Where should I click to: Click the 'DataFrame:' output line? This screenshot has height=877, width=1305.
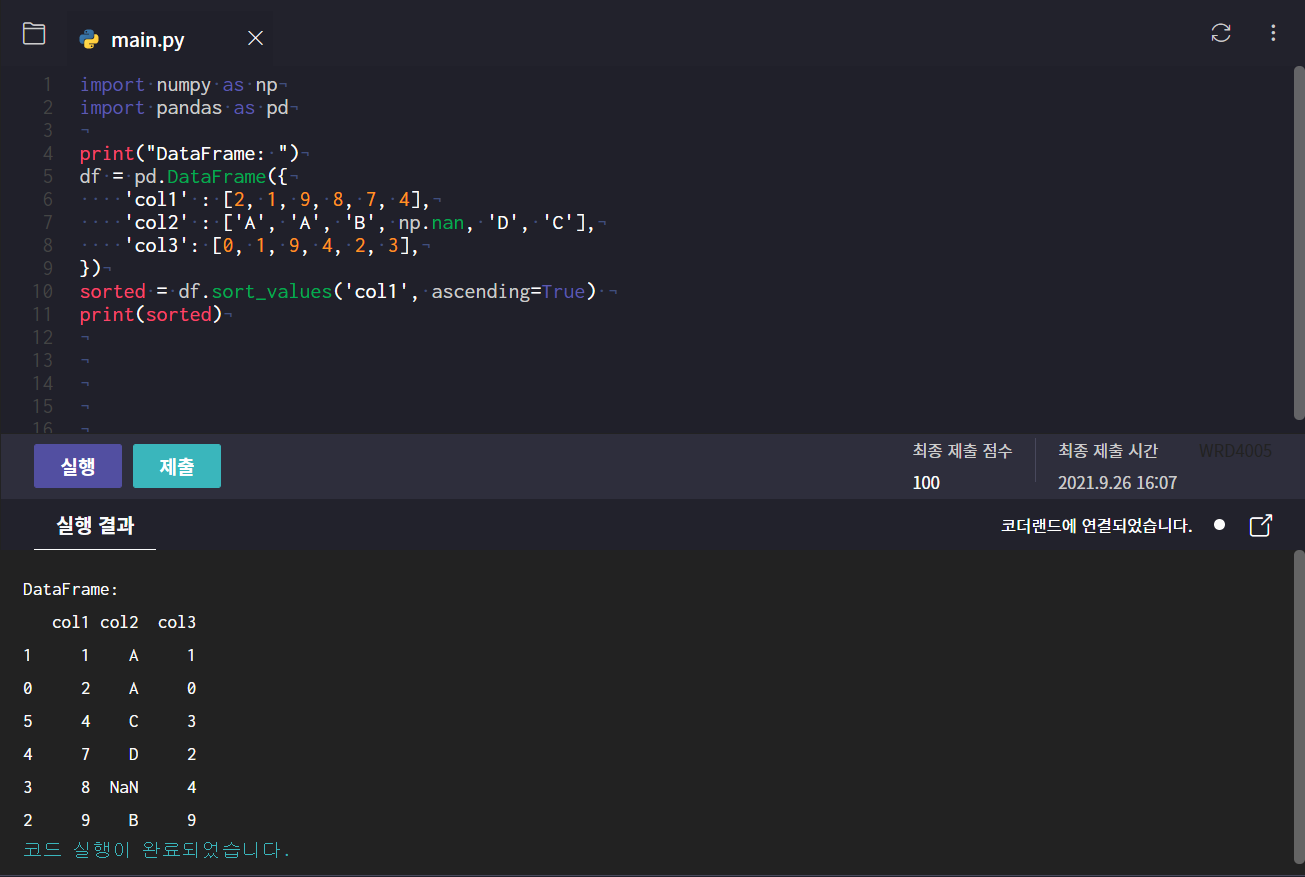point(71,590)
